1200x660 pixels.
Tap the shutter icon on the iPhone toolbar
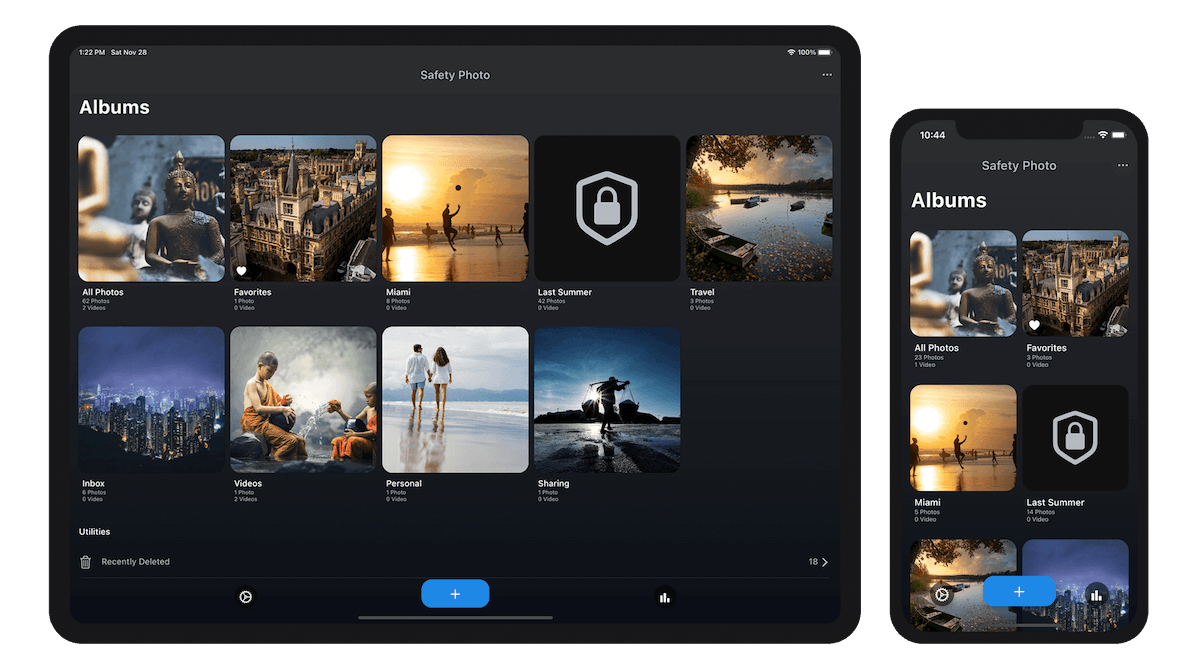click(941, 593)
